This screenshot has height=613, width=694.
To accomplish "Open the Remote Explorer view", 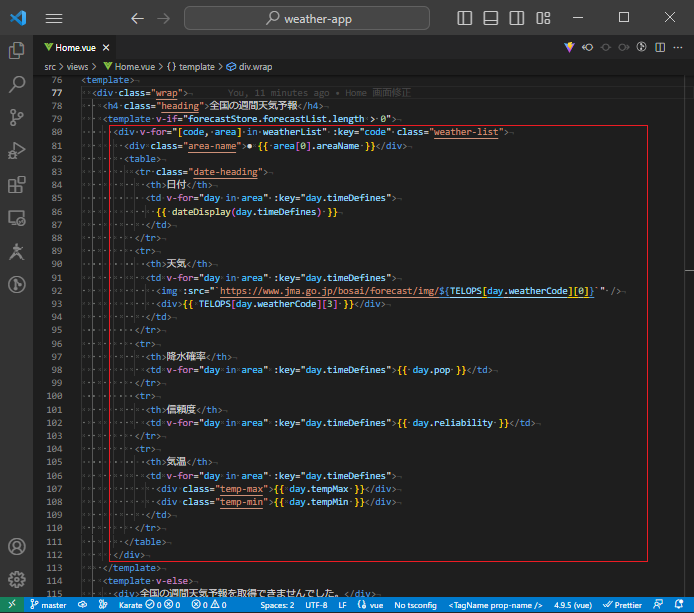I will click(16, 218).
